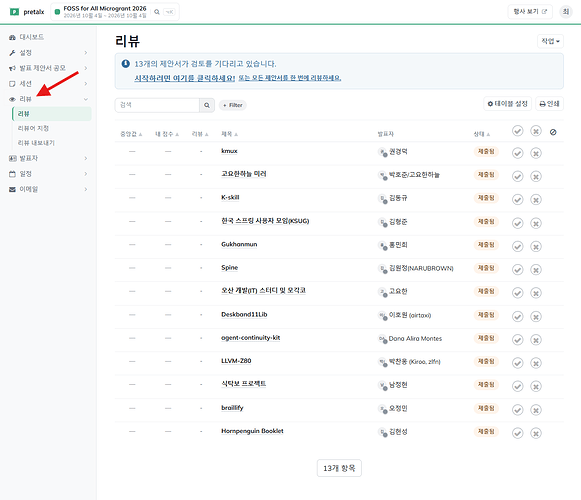Accept the agent-continuity-kit proposal checkmark
The image size is (581, 500).
(x=517, y=340)
